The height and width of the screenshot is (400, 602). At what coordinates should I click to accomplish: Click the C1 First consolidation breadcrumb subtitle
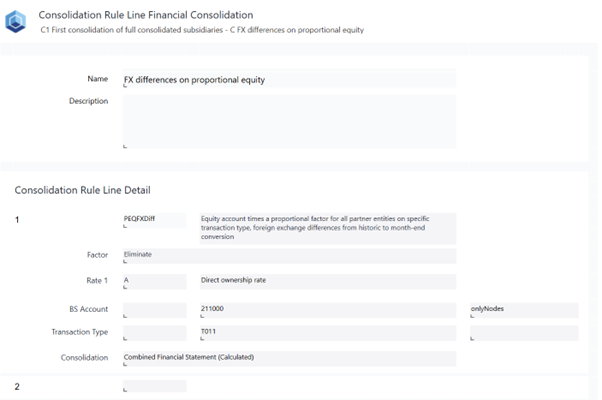[x=202, y=30]
